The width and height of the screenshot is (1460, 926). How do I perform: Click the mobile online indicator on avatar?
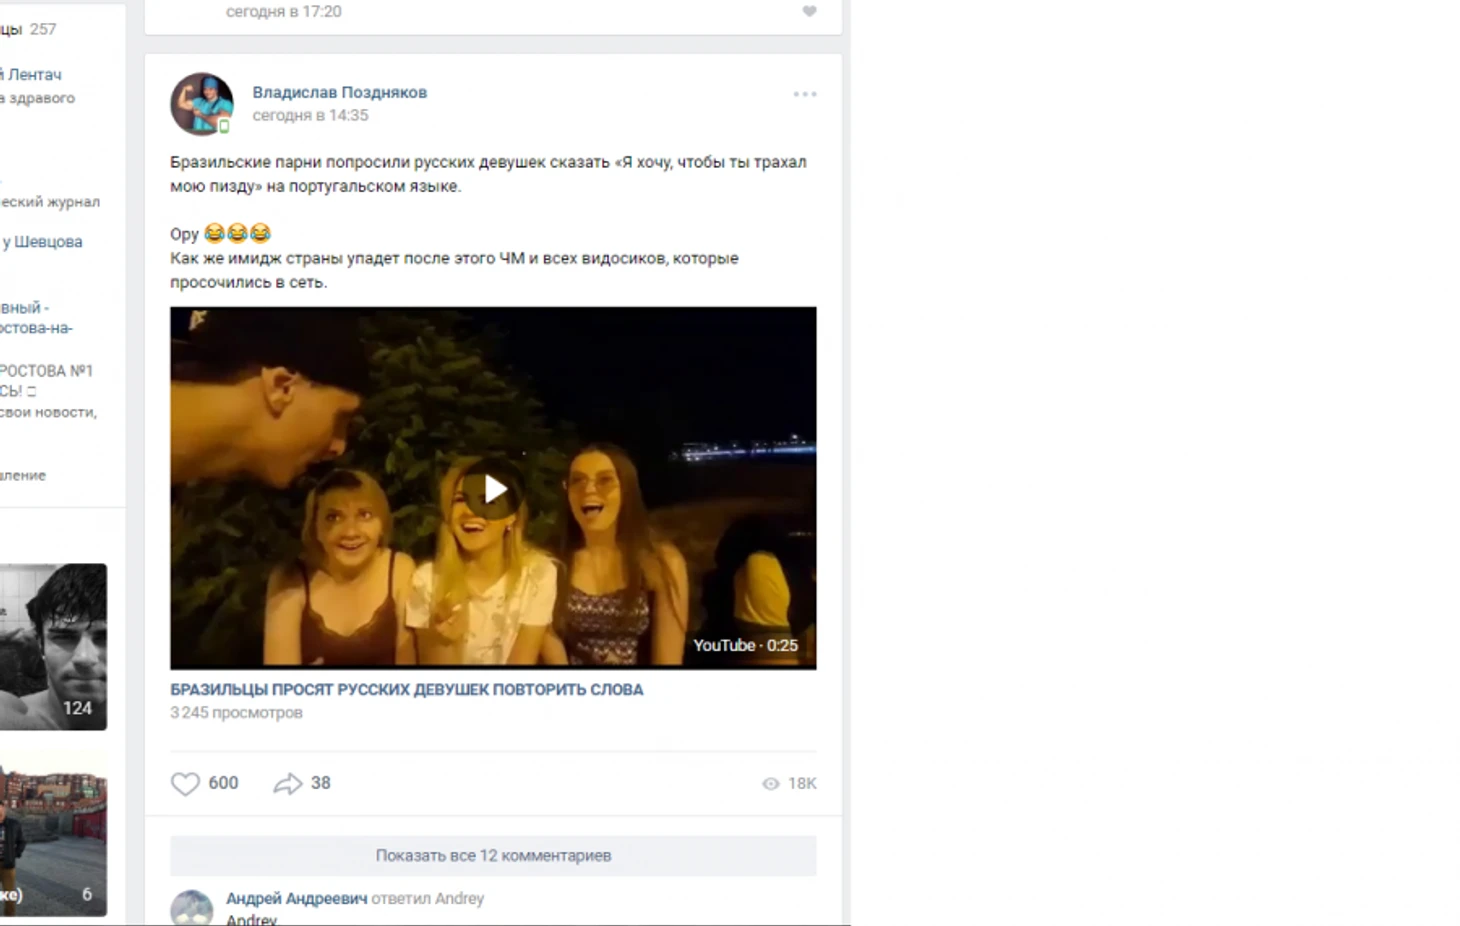[224, 126]
